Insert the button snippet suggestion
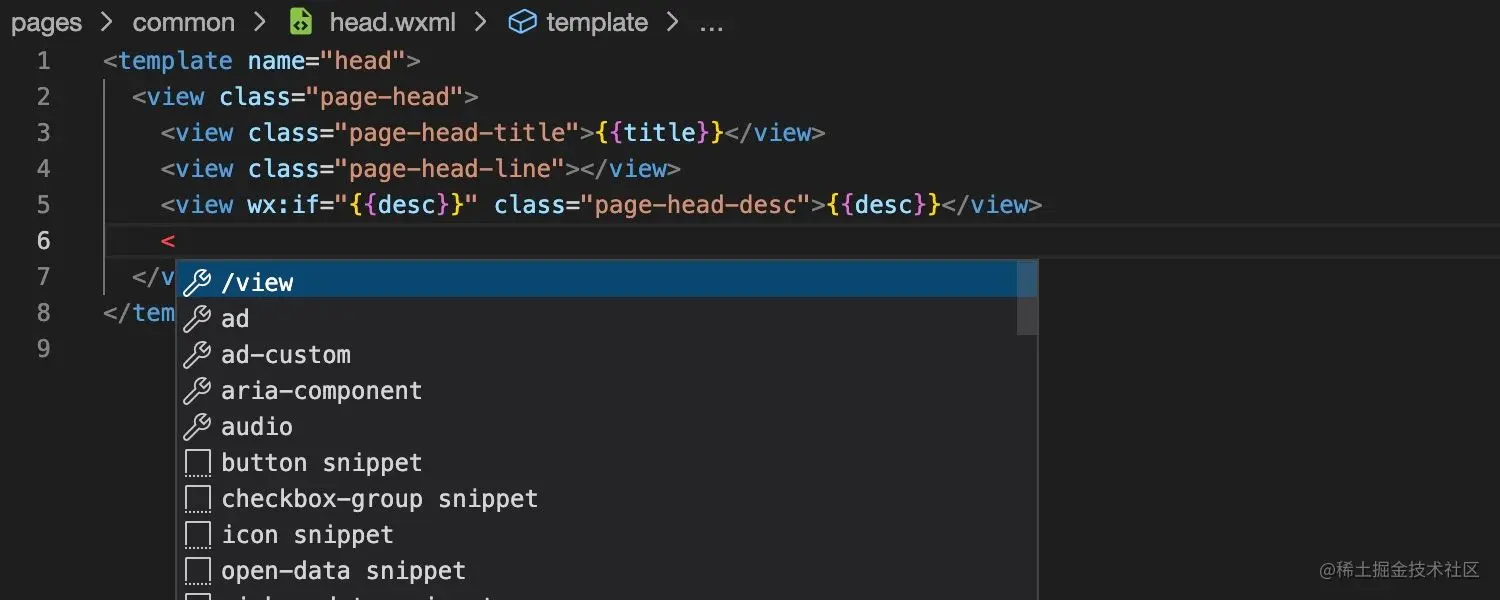The width and height of the screenshot is (1500, 600). pyautogui.click(x=607, y=462)
